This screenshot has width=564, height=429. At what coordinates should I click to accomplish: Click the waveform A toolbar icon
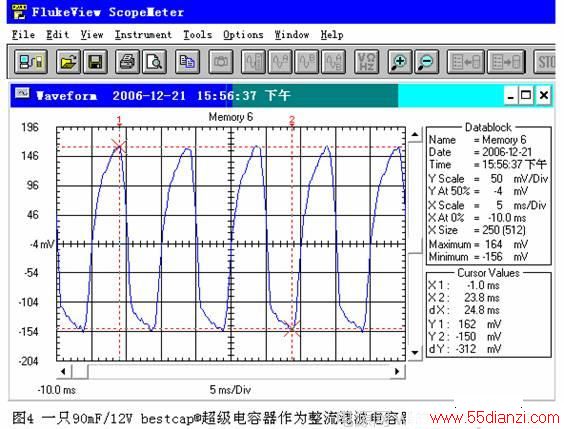point(280,62)
